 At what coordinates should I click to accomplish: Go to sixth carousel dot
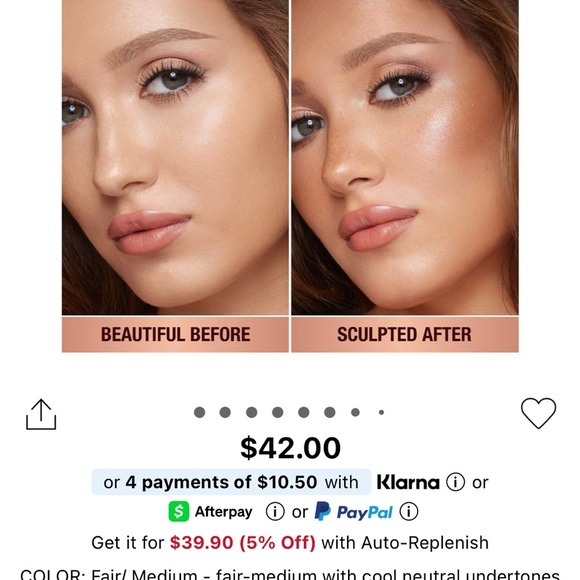click(x=330, y=412)
